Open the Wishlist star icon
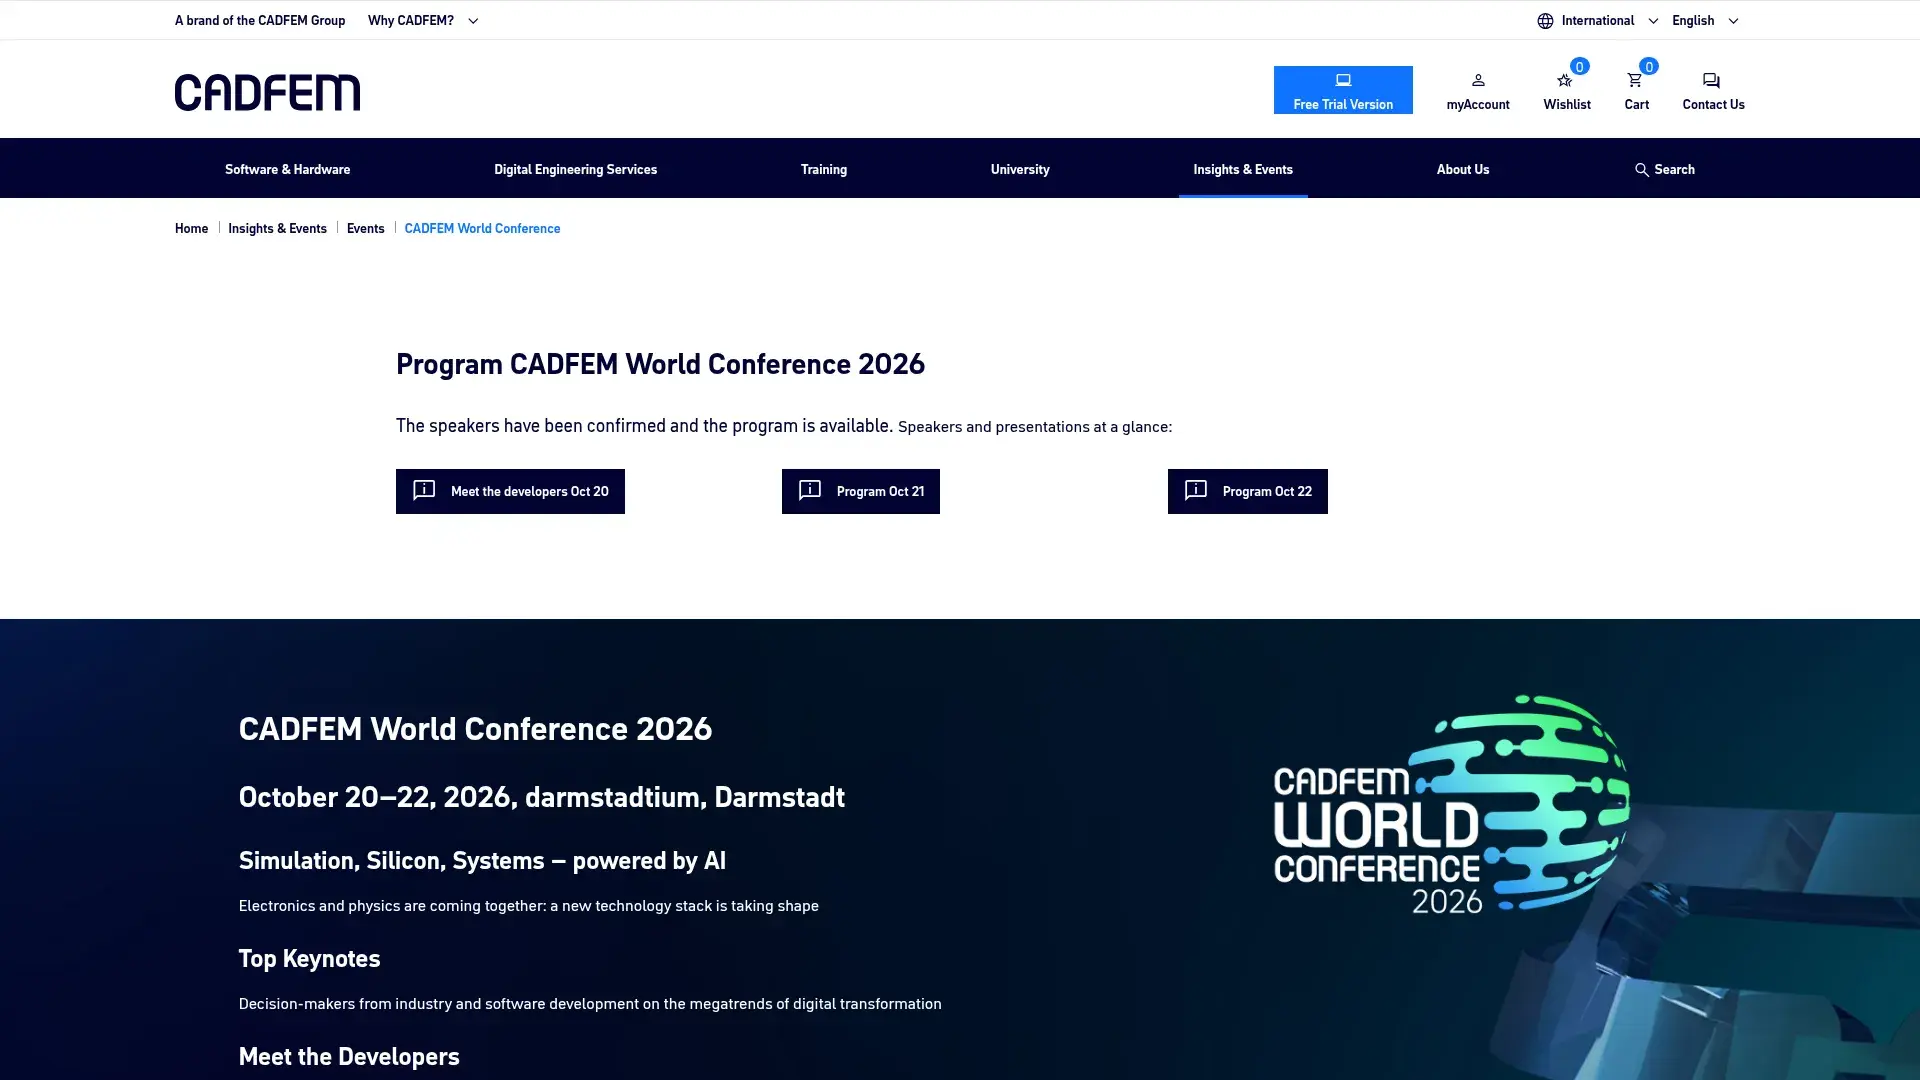This screenshot has height=1080, width=1920. click(1565, 80)
